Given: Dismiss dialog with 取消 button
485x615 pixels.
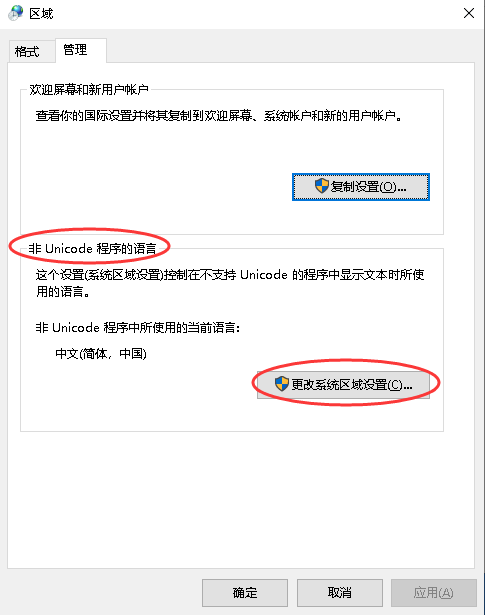Looking at the screenshot, I should click(340, 592).
